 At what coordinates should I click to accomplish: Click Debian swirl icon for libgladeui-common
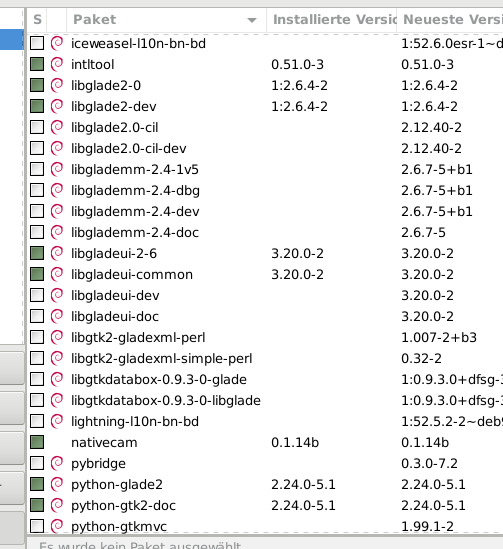[57, 274]
